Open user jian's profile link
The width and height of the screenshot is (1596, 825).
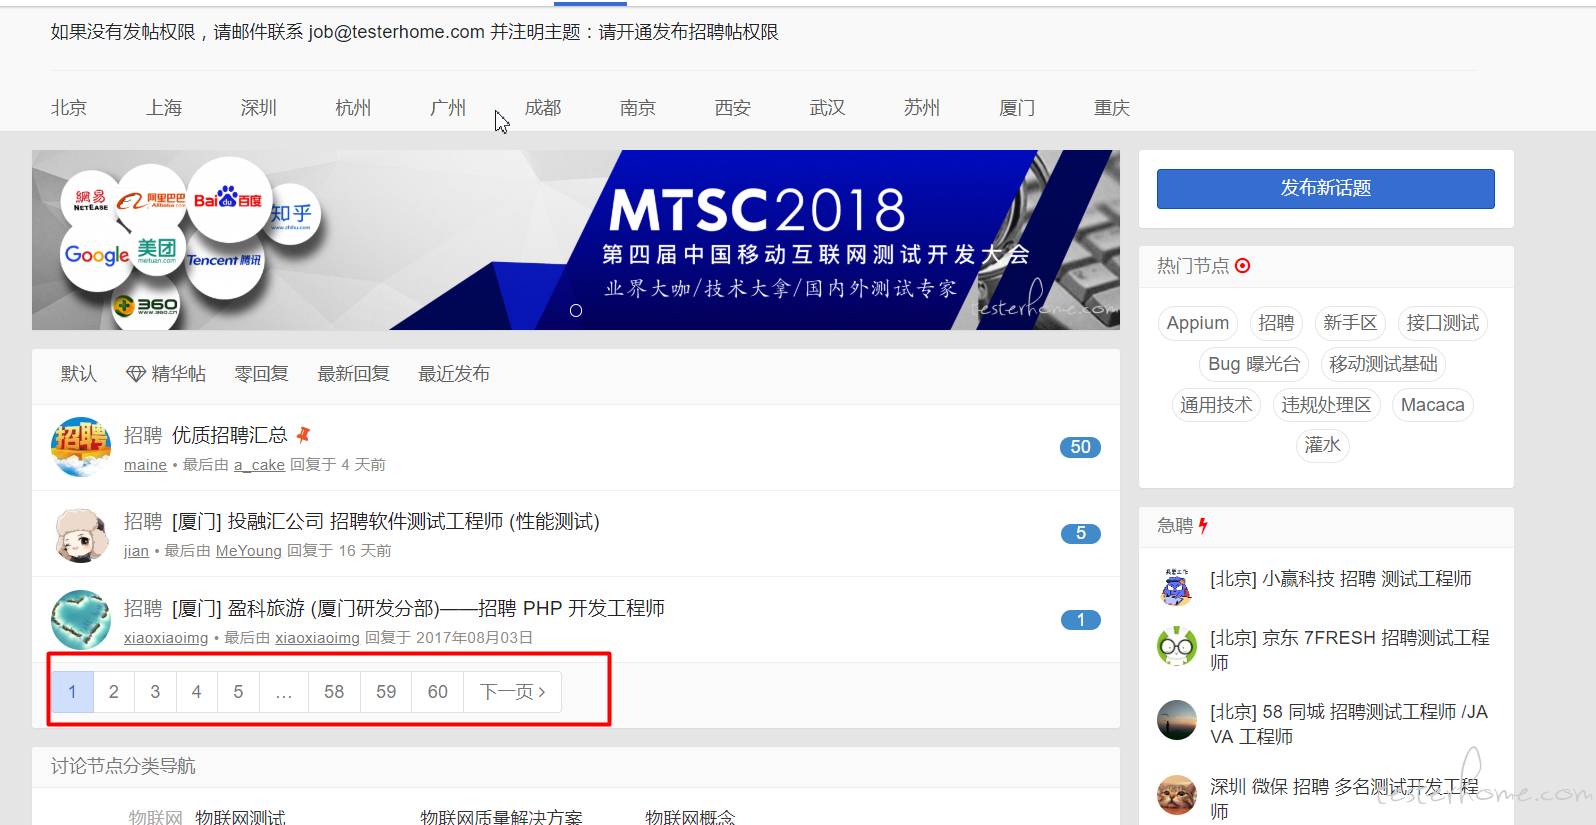click(x=136, y=551)
